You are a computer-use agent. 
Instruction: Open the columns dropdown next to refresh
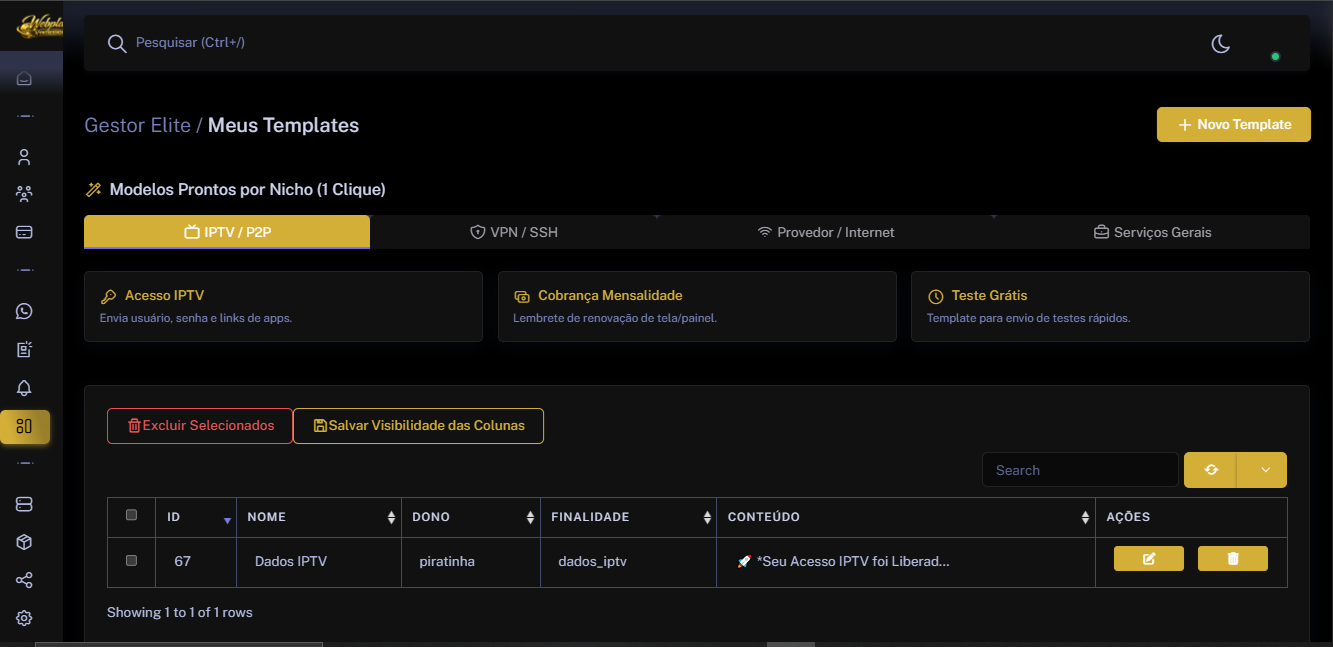pos(1262,470)
